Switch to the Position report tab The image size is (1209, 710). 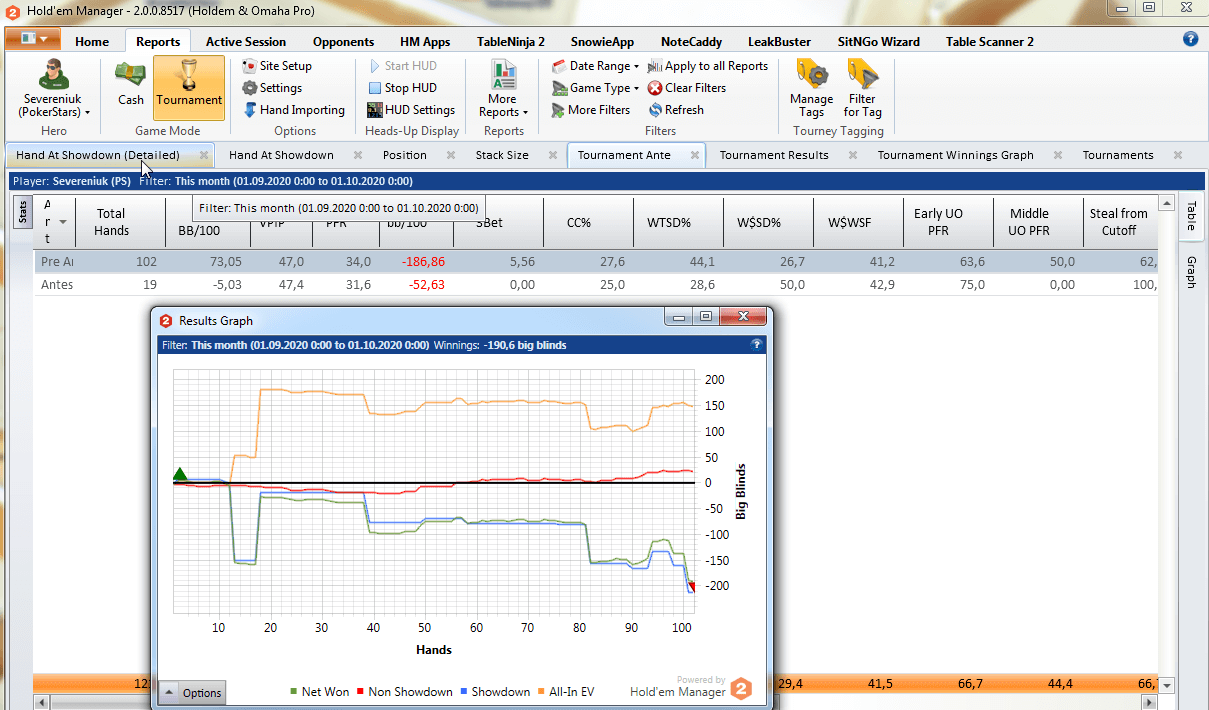[405, 155]
